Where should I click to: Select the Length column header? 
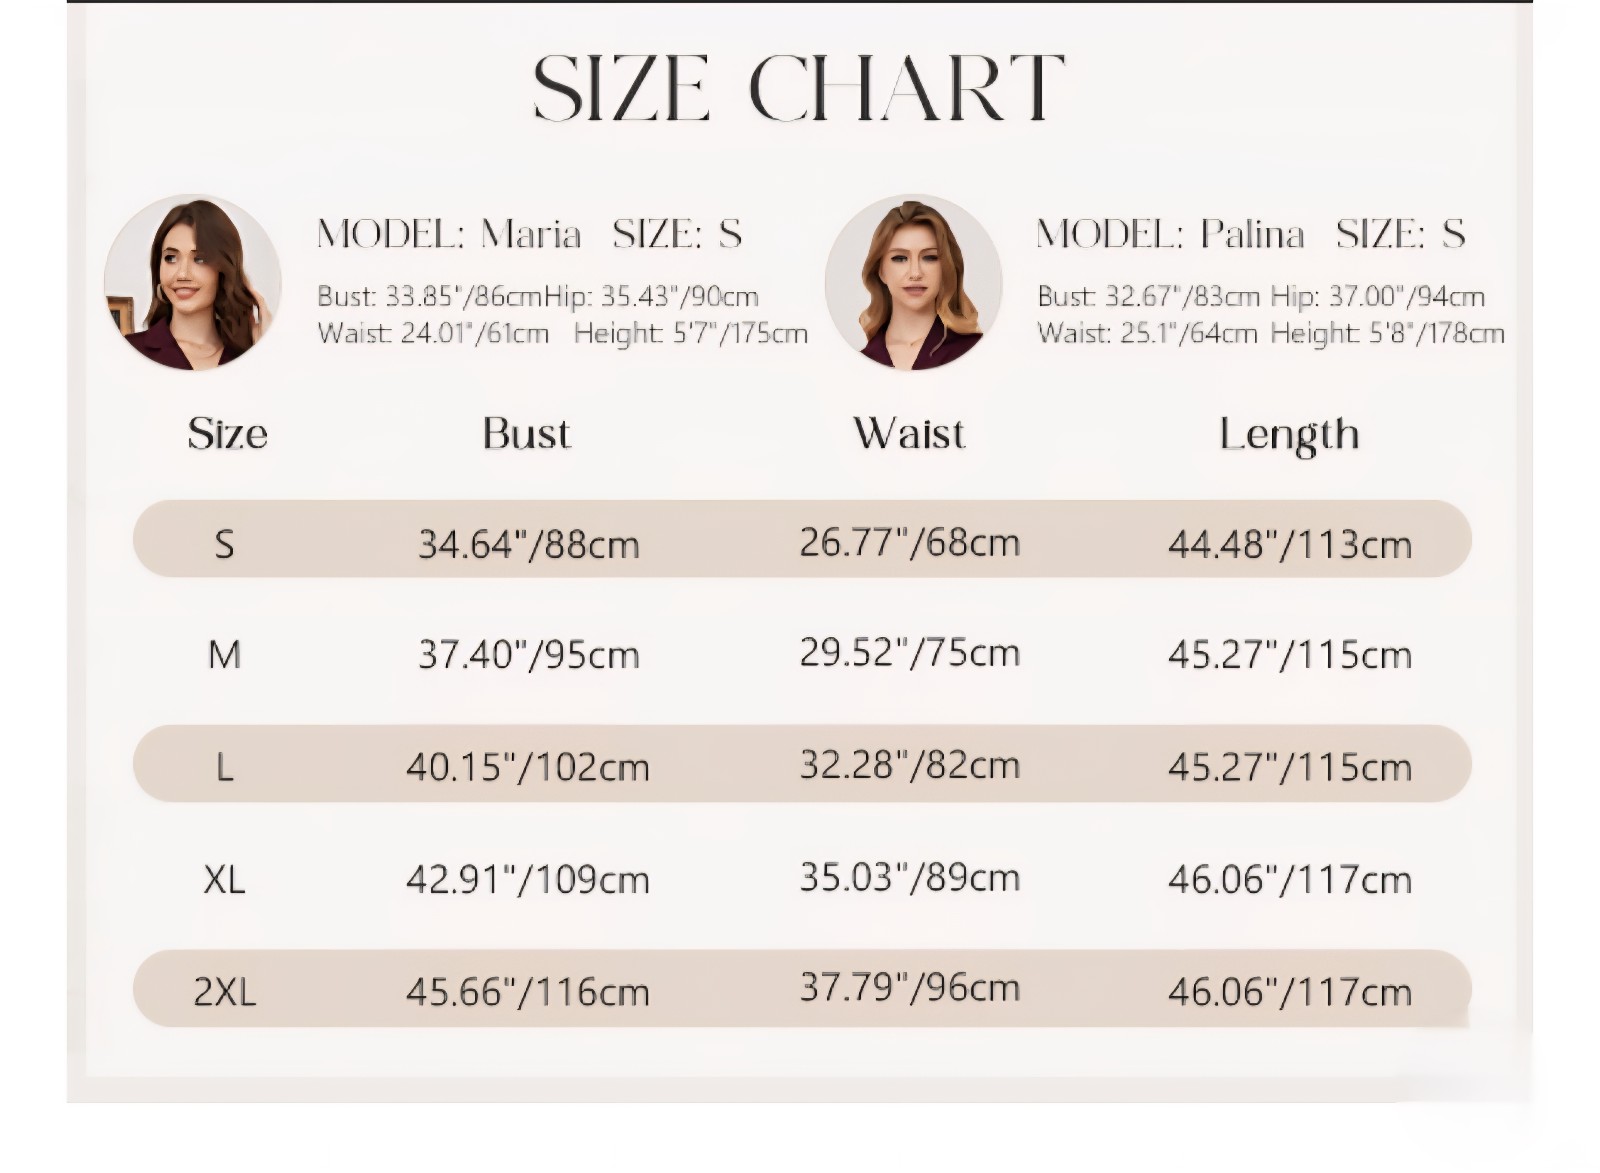[1289, 436]
